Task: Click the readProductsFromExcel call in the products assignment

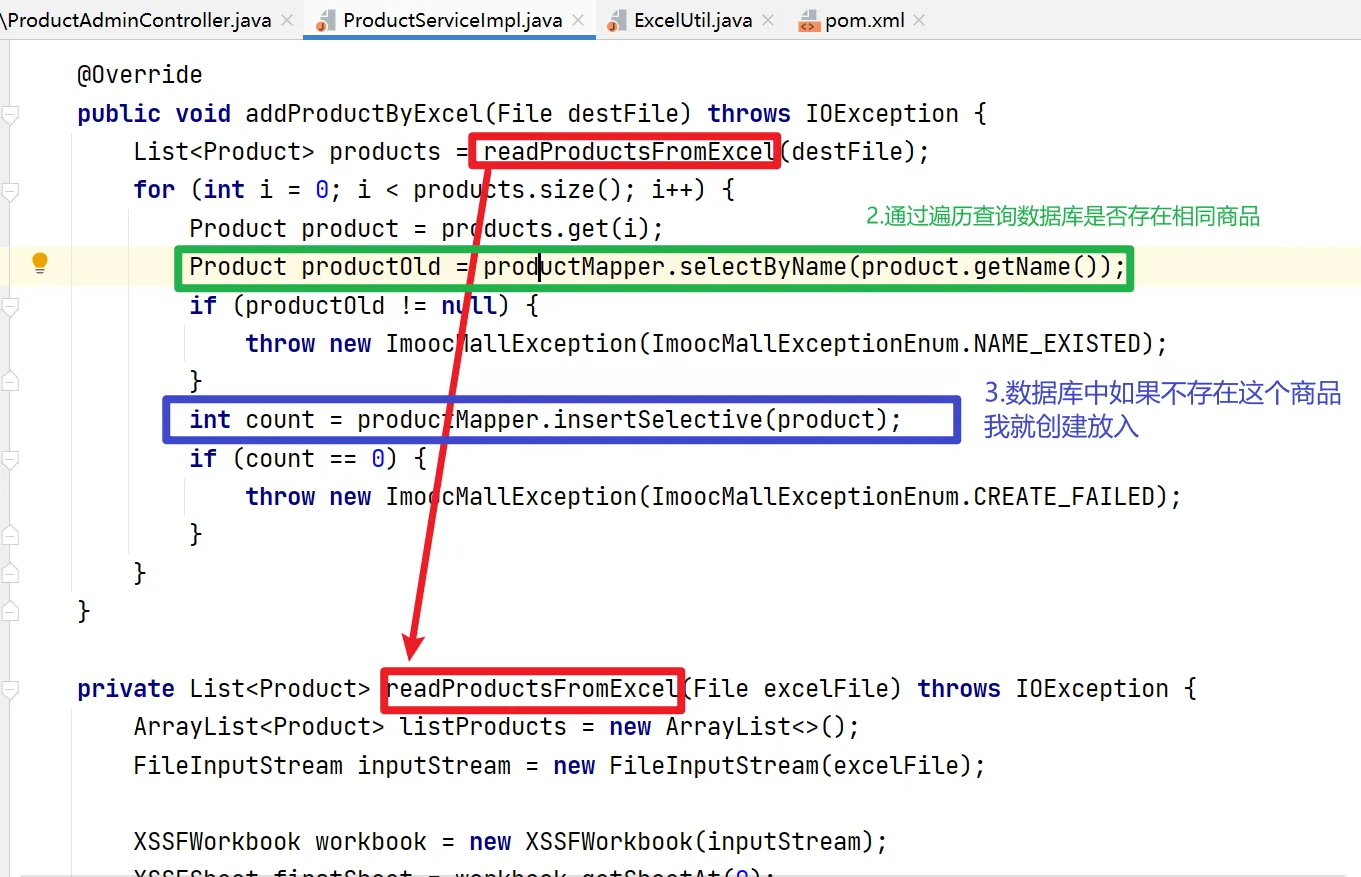Action: [x=629, y=152]
